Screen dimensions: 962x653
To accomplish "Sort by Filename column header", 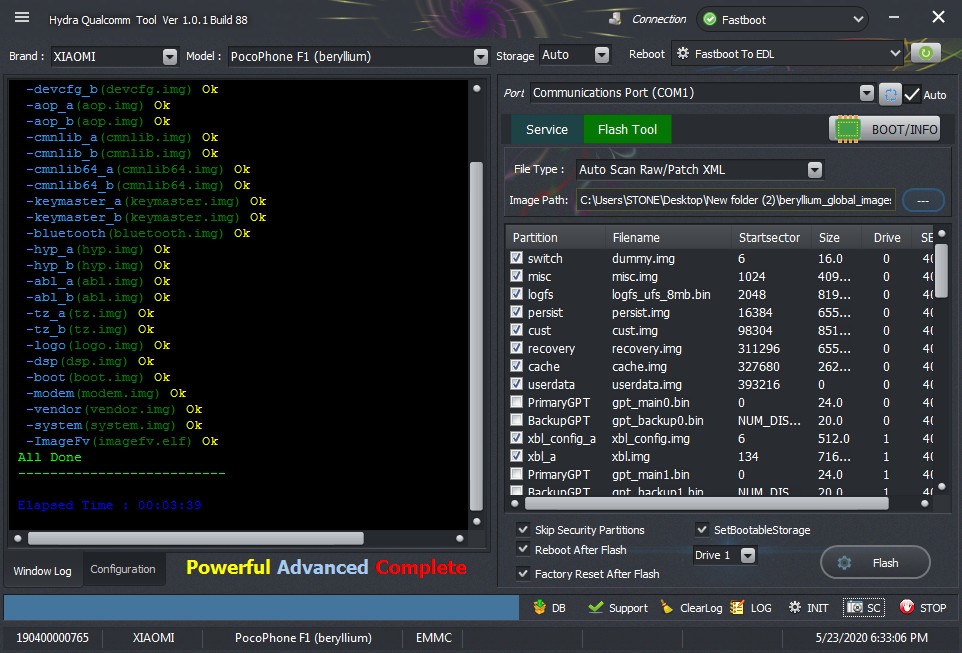I will click(x=636, y=238).
